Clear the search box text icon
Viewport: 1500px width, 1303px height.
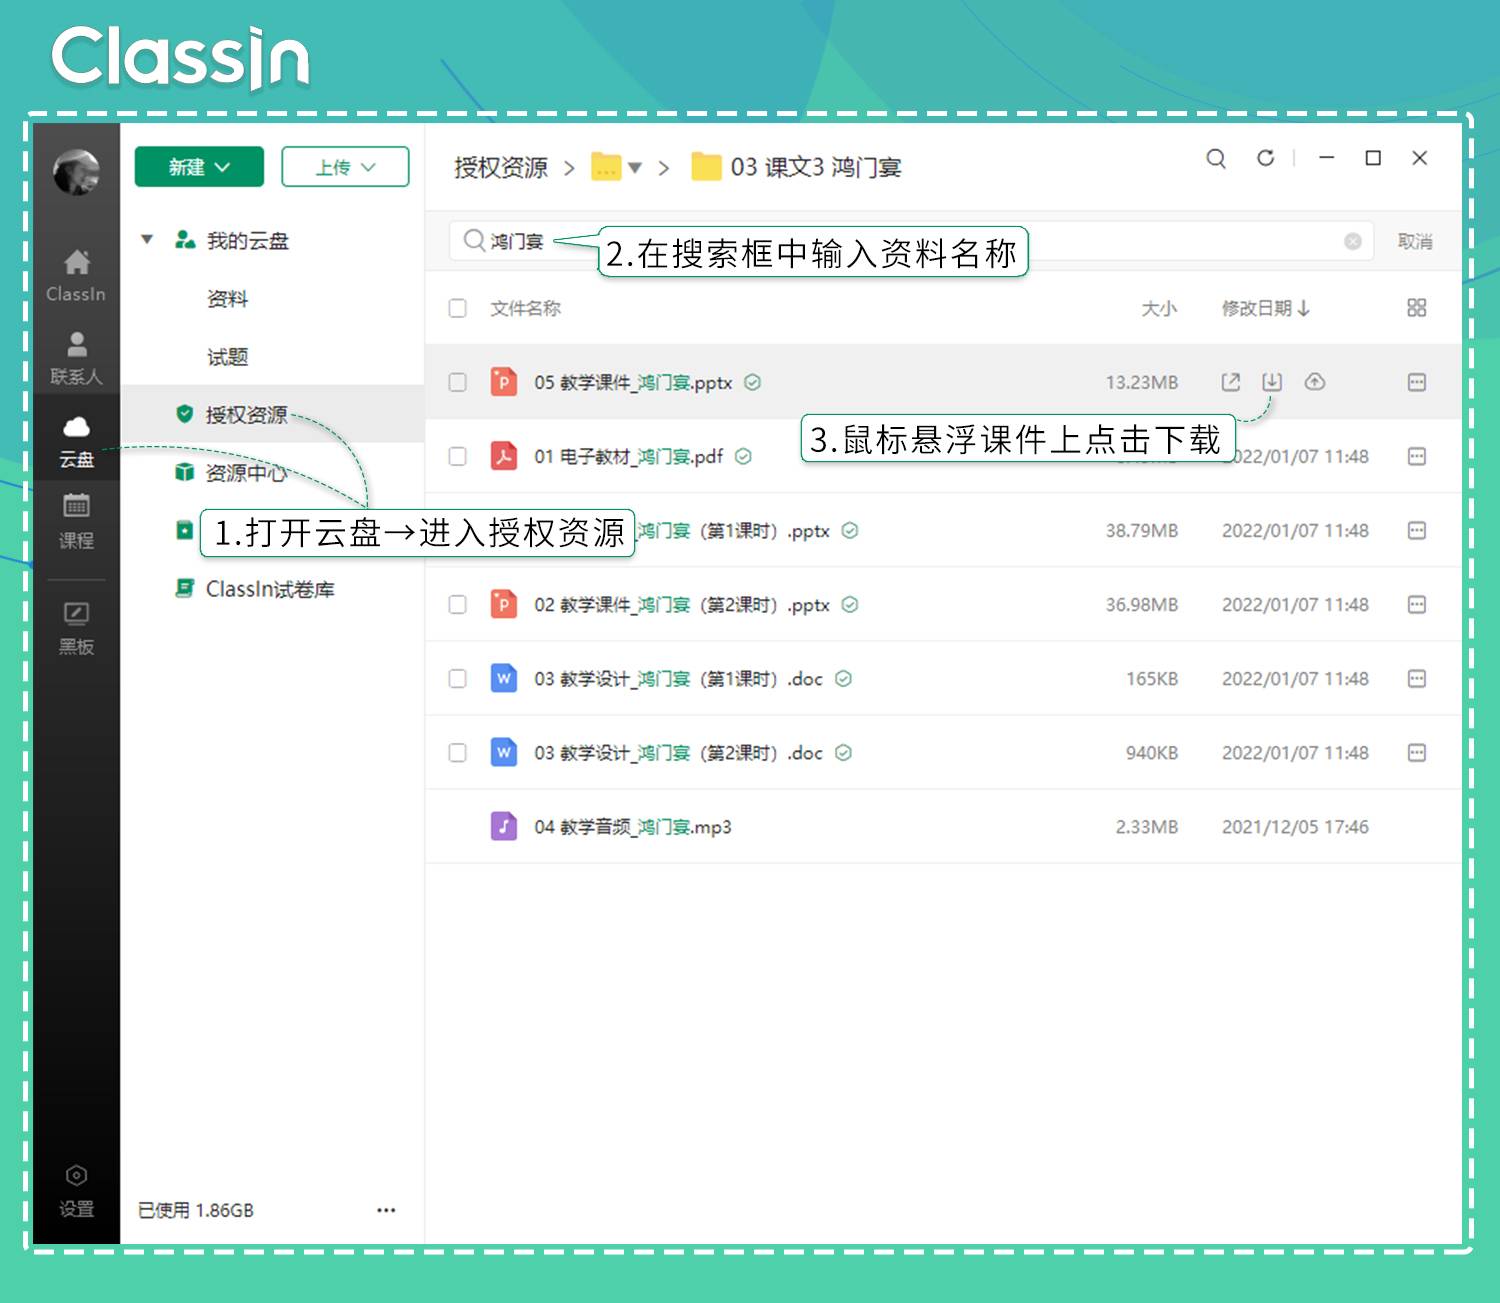1353,241
